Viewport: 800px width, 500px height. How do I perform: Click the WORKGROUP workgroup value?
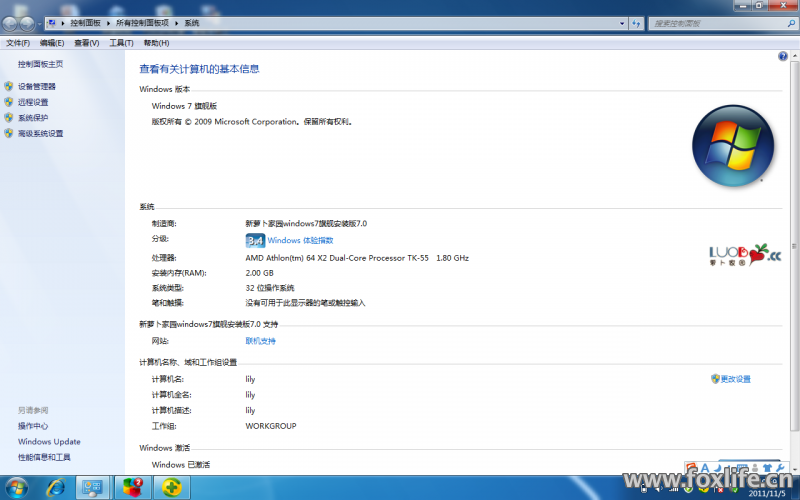click(271, 426)
